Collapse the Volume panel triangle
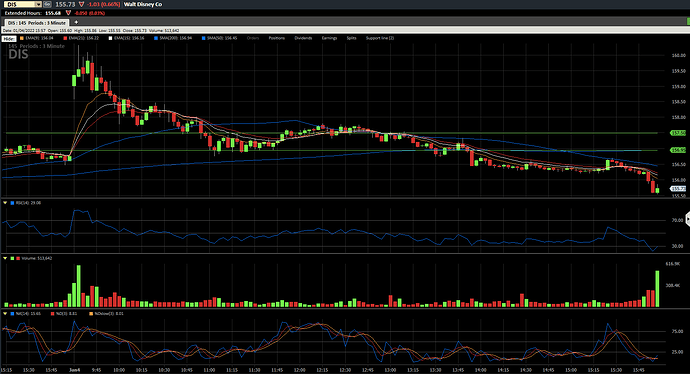Image resolution: width=690 pixels, height=374 pixels. 5,258
